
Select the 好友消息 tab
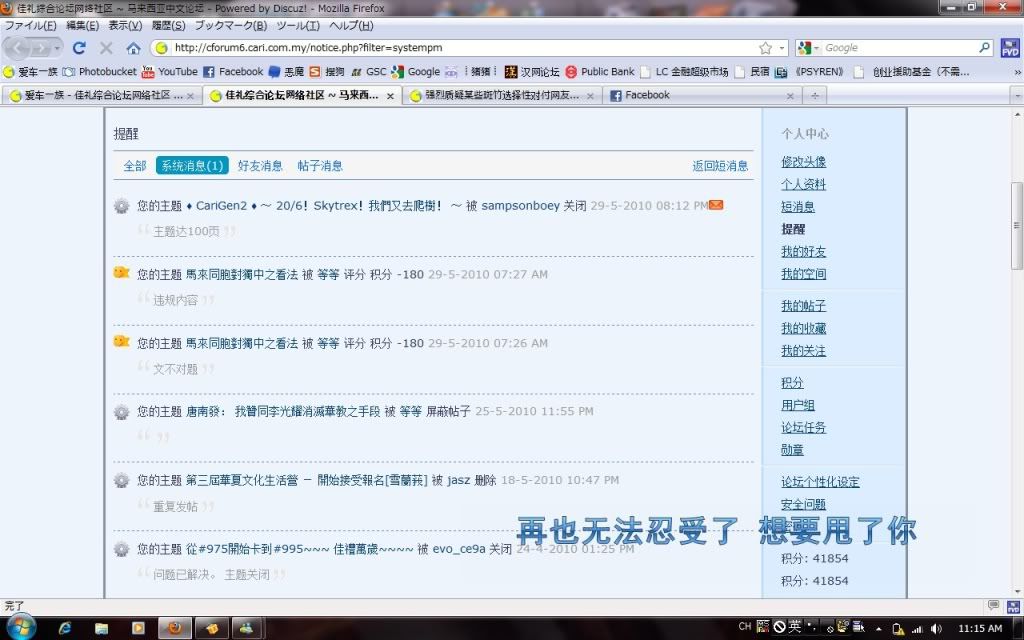point(260,166)
